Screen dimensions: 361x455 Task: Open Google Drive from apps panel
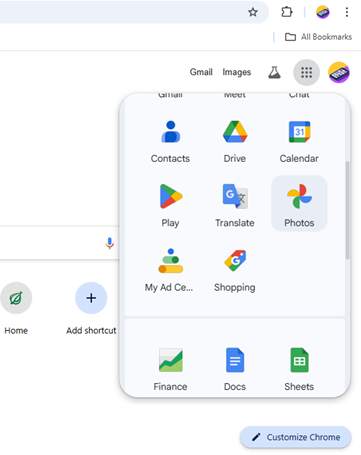235,142
